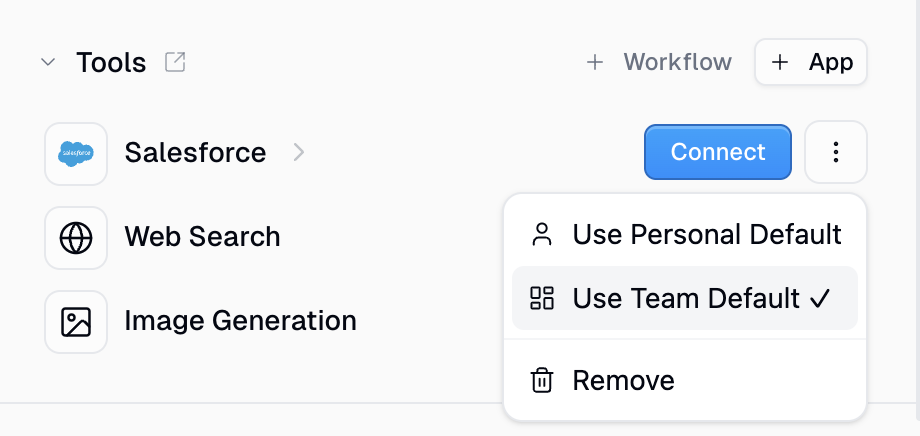Click the three-dot menu button for Salesforce
This screenshot has width=920, height=436.
836,152
